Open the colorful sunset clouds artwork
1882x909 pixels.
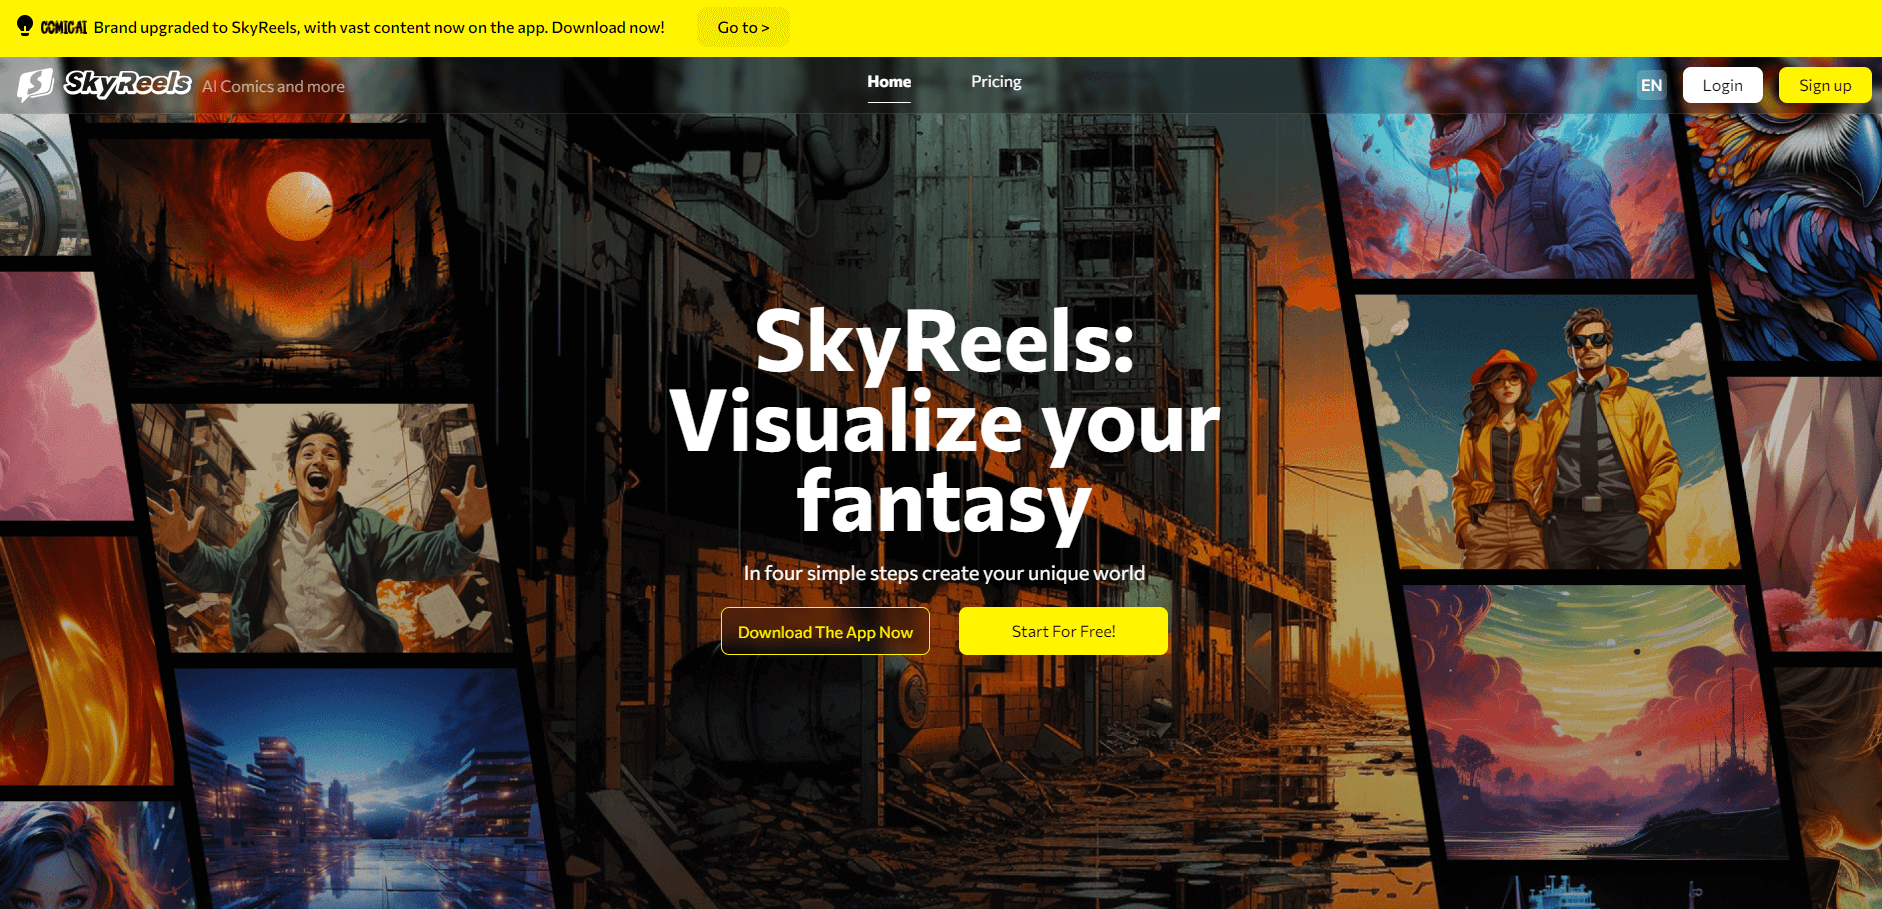tap(1596, 722)
